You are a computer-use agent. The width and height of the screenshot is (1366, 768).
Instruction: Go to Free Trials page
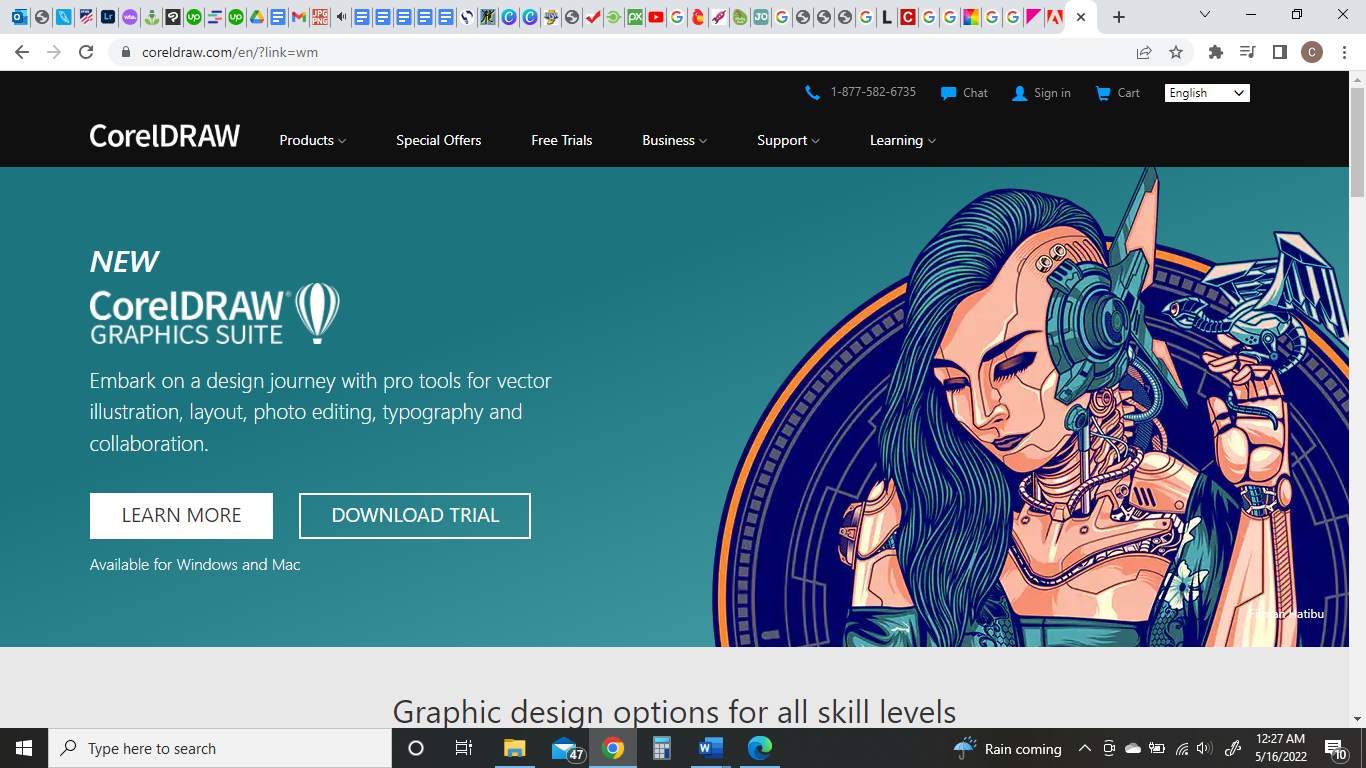pos(562,140)
